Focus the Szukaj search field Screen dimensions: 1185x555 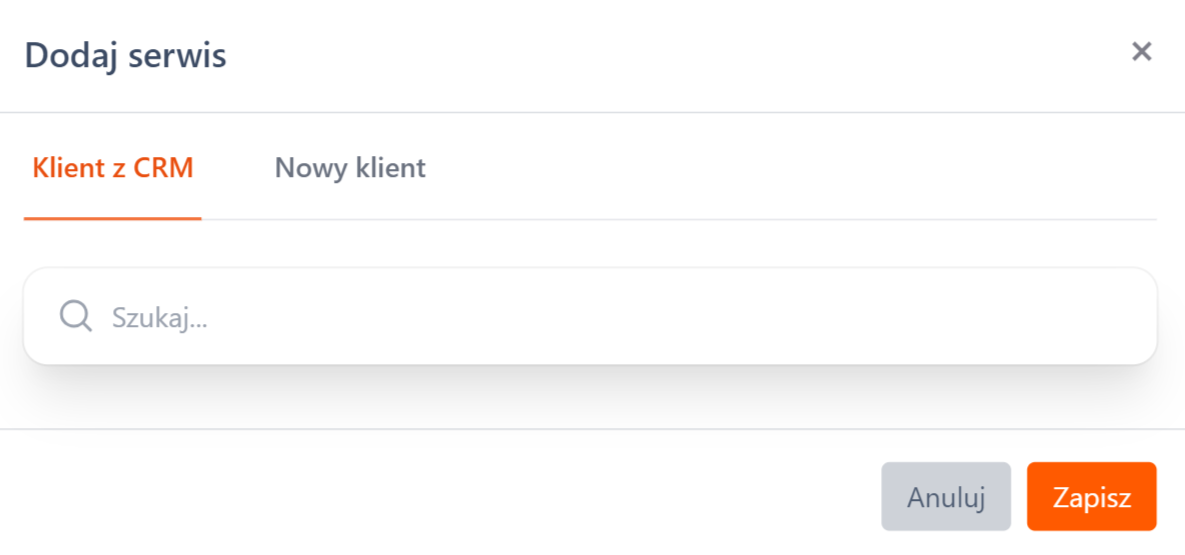point(600,317)
